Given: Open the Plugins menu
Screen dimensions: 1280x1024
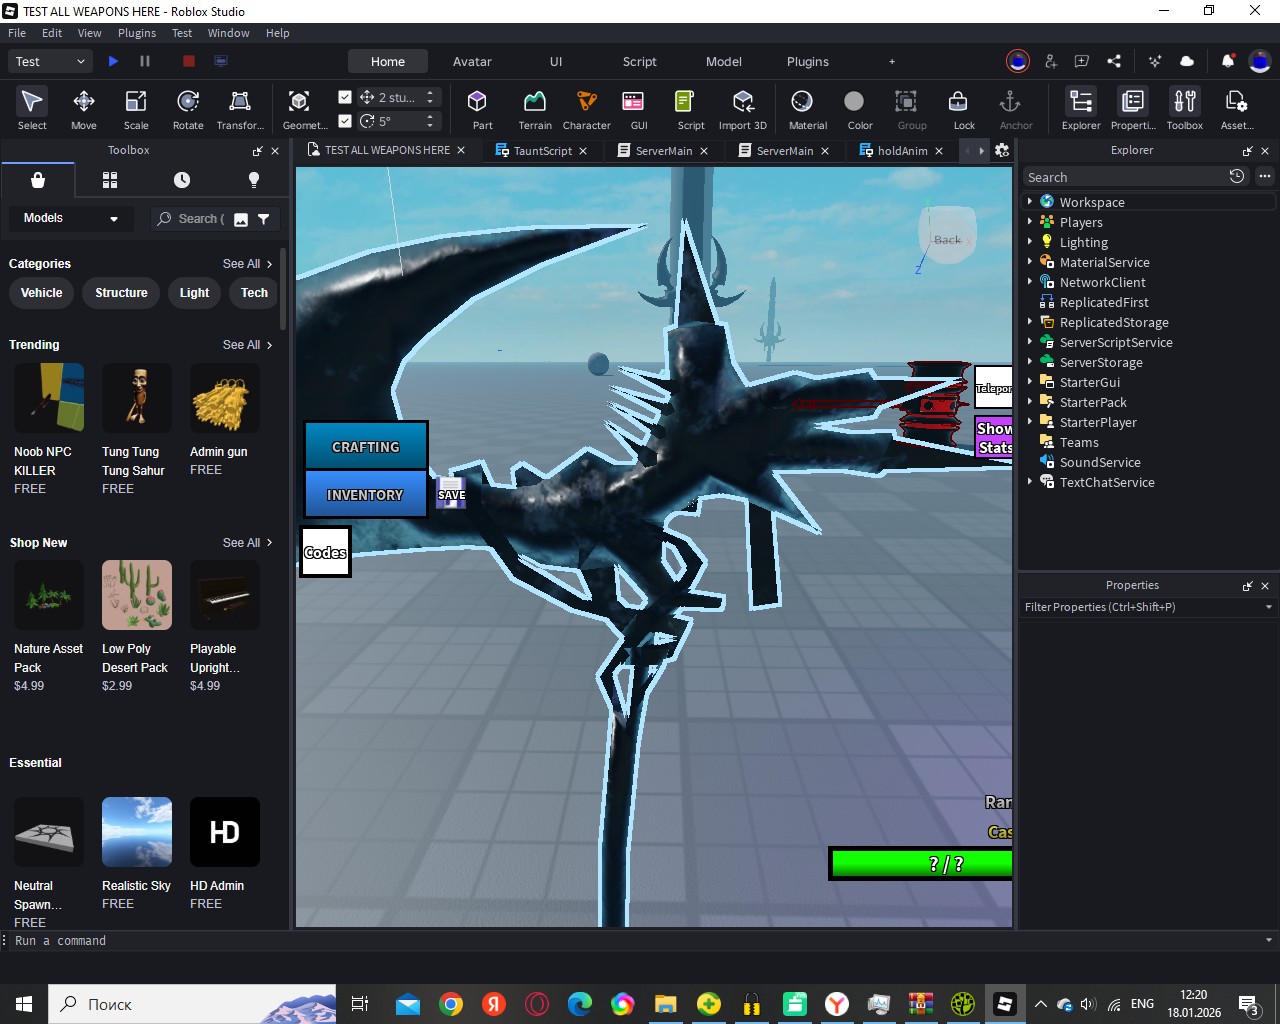Looking at the screenshot, I should click(137, 33).
